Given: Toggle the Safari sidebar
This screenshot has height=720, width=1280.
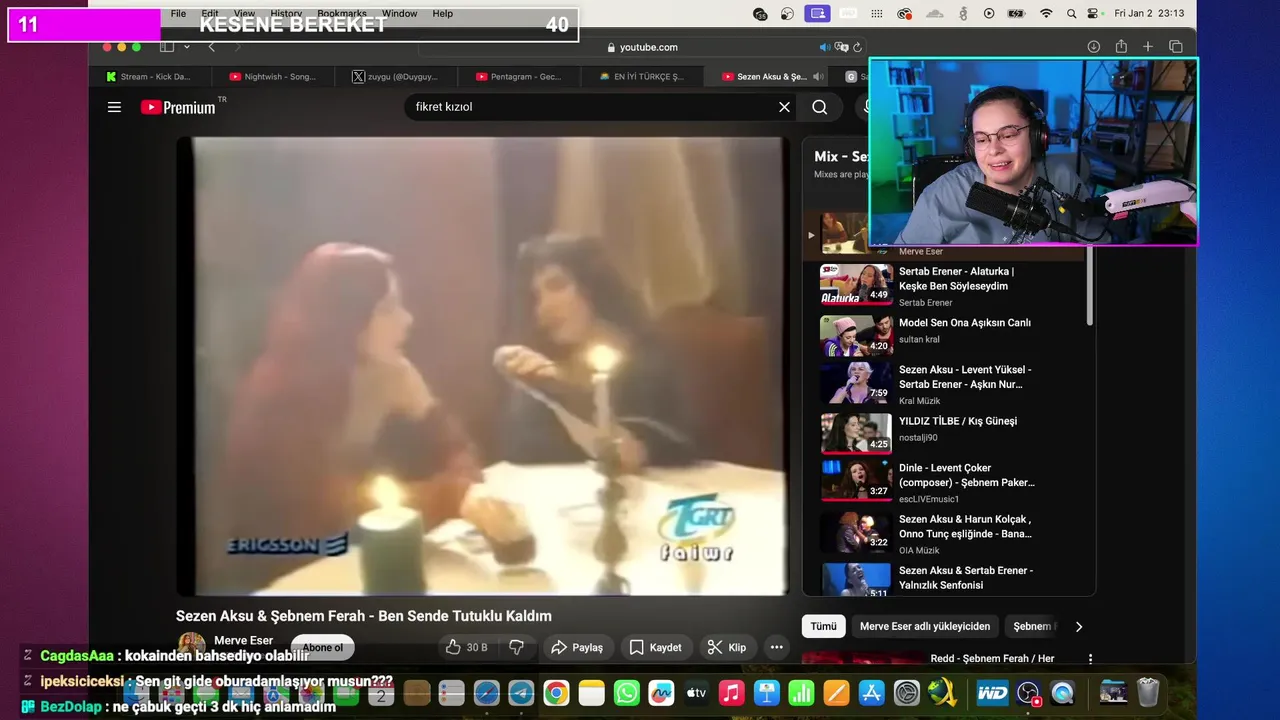Looking at the screenshot, I should pyautogui.click(x=167, y=47).
